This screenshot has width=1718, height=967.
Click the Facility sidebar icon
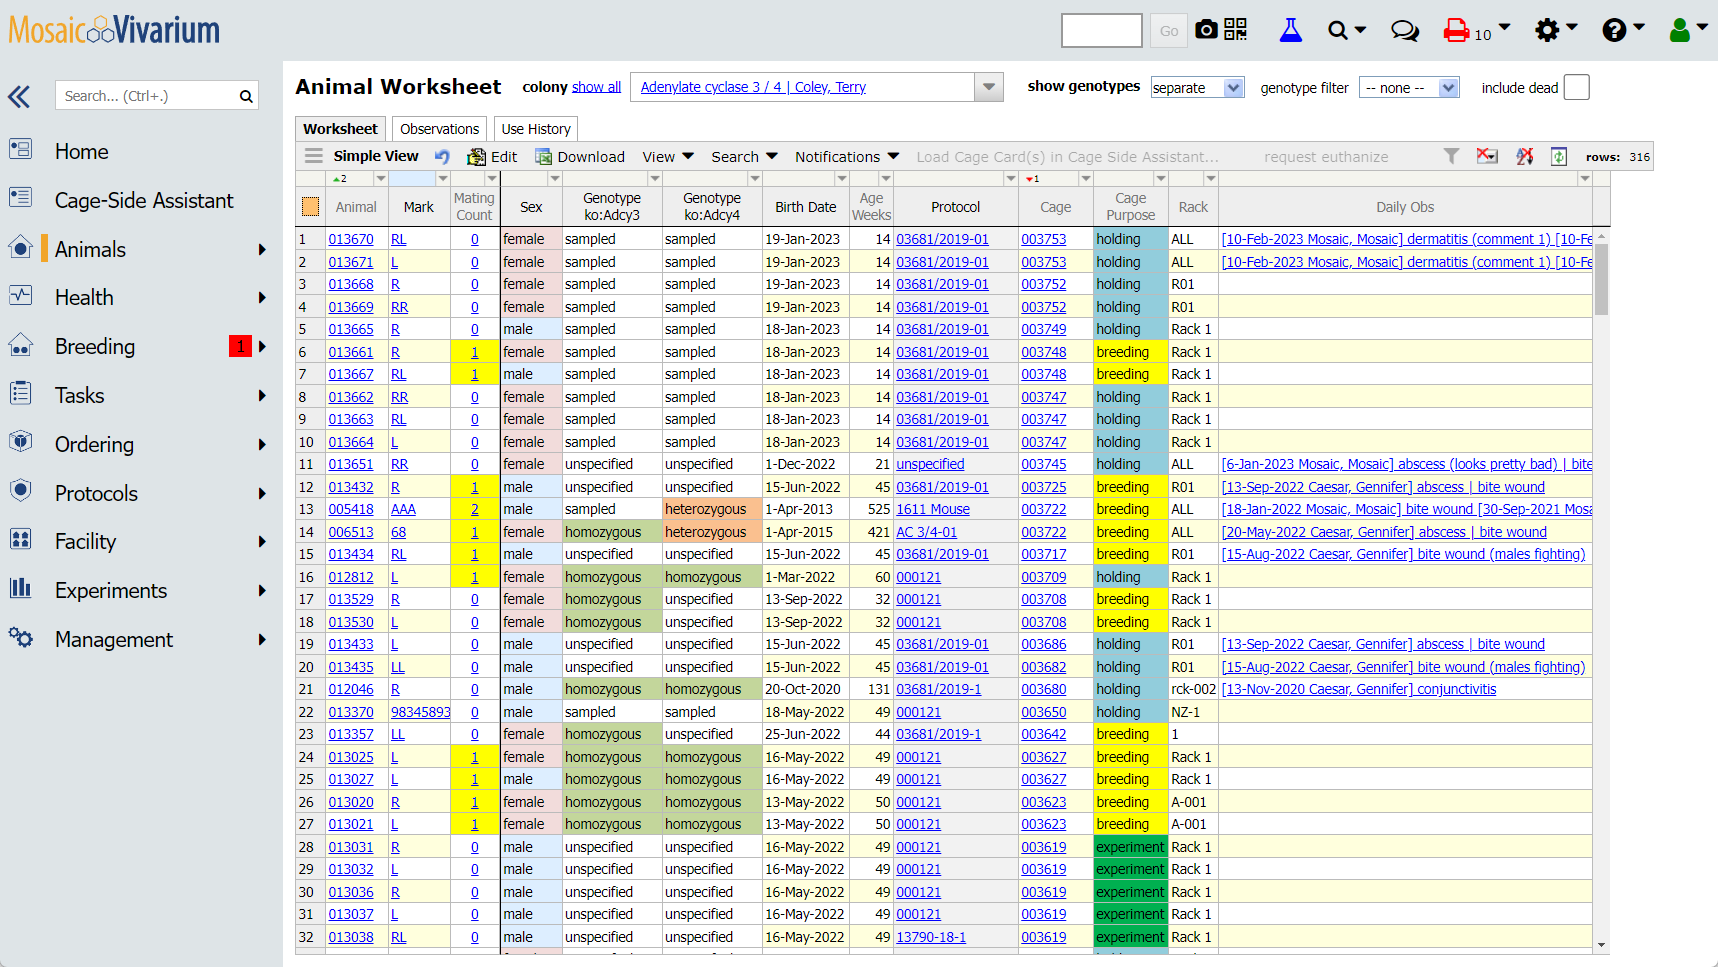20,540
